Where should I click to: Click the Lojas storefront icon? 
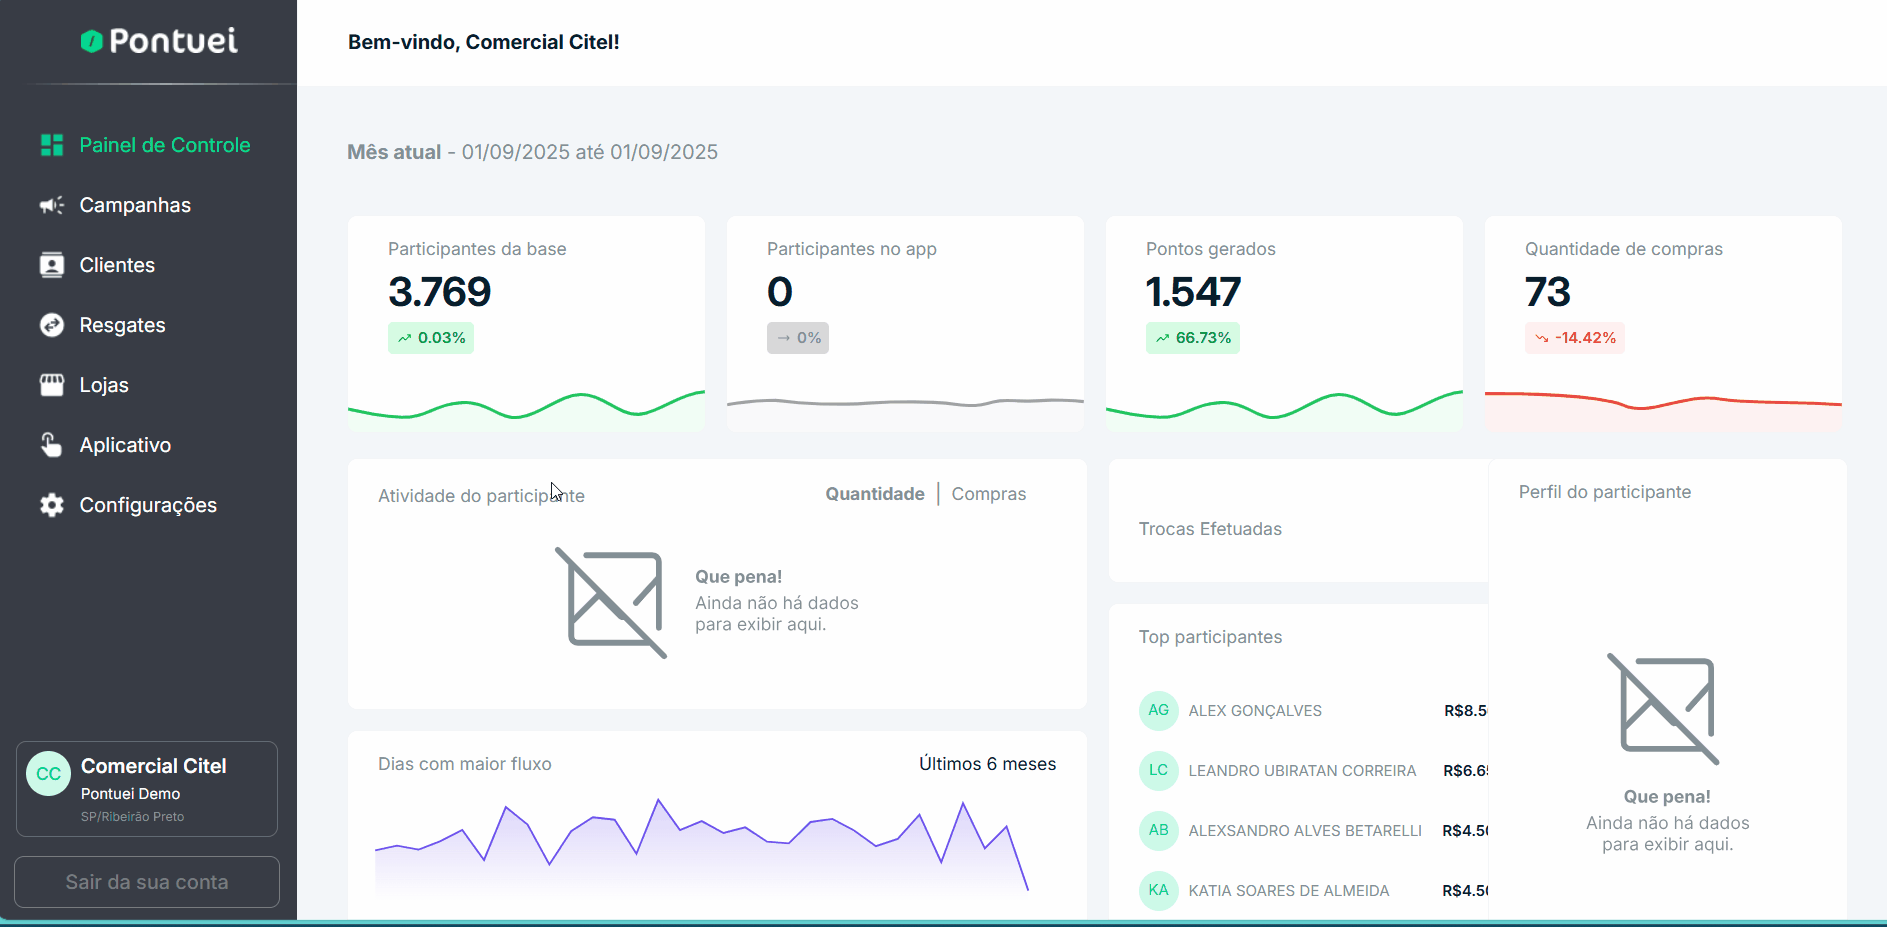coord(52,385)
